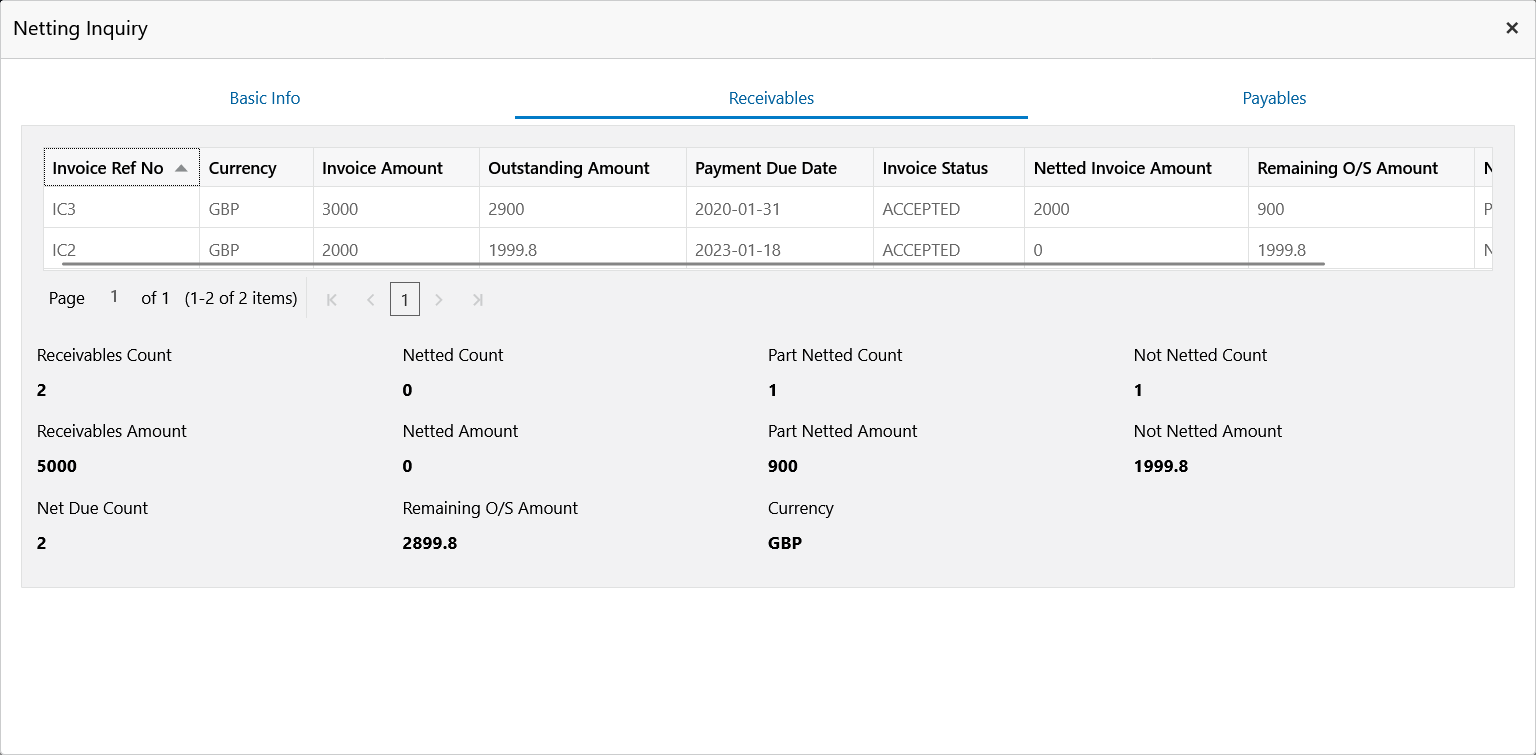Click the remaining O/S amount 900 cell
The image size is (1536, 755).
[x=1361, y=209]
